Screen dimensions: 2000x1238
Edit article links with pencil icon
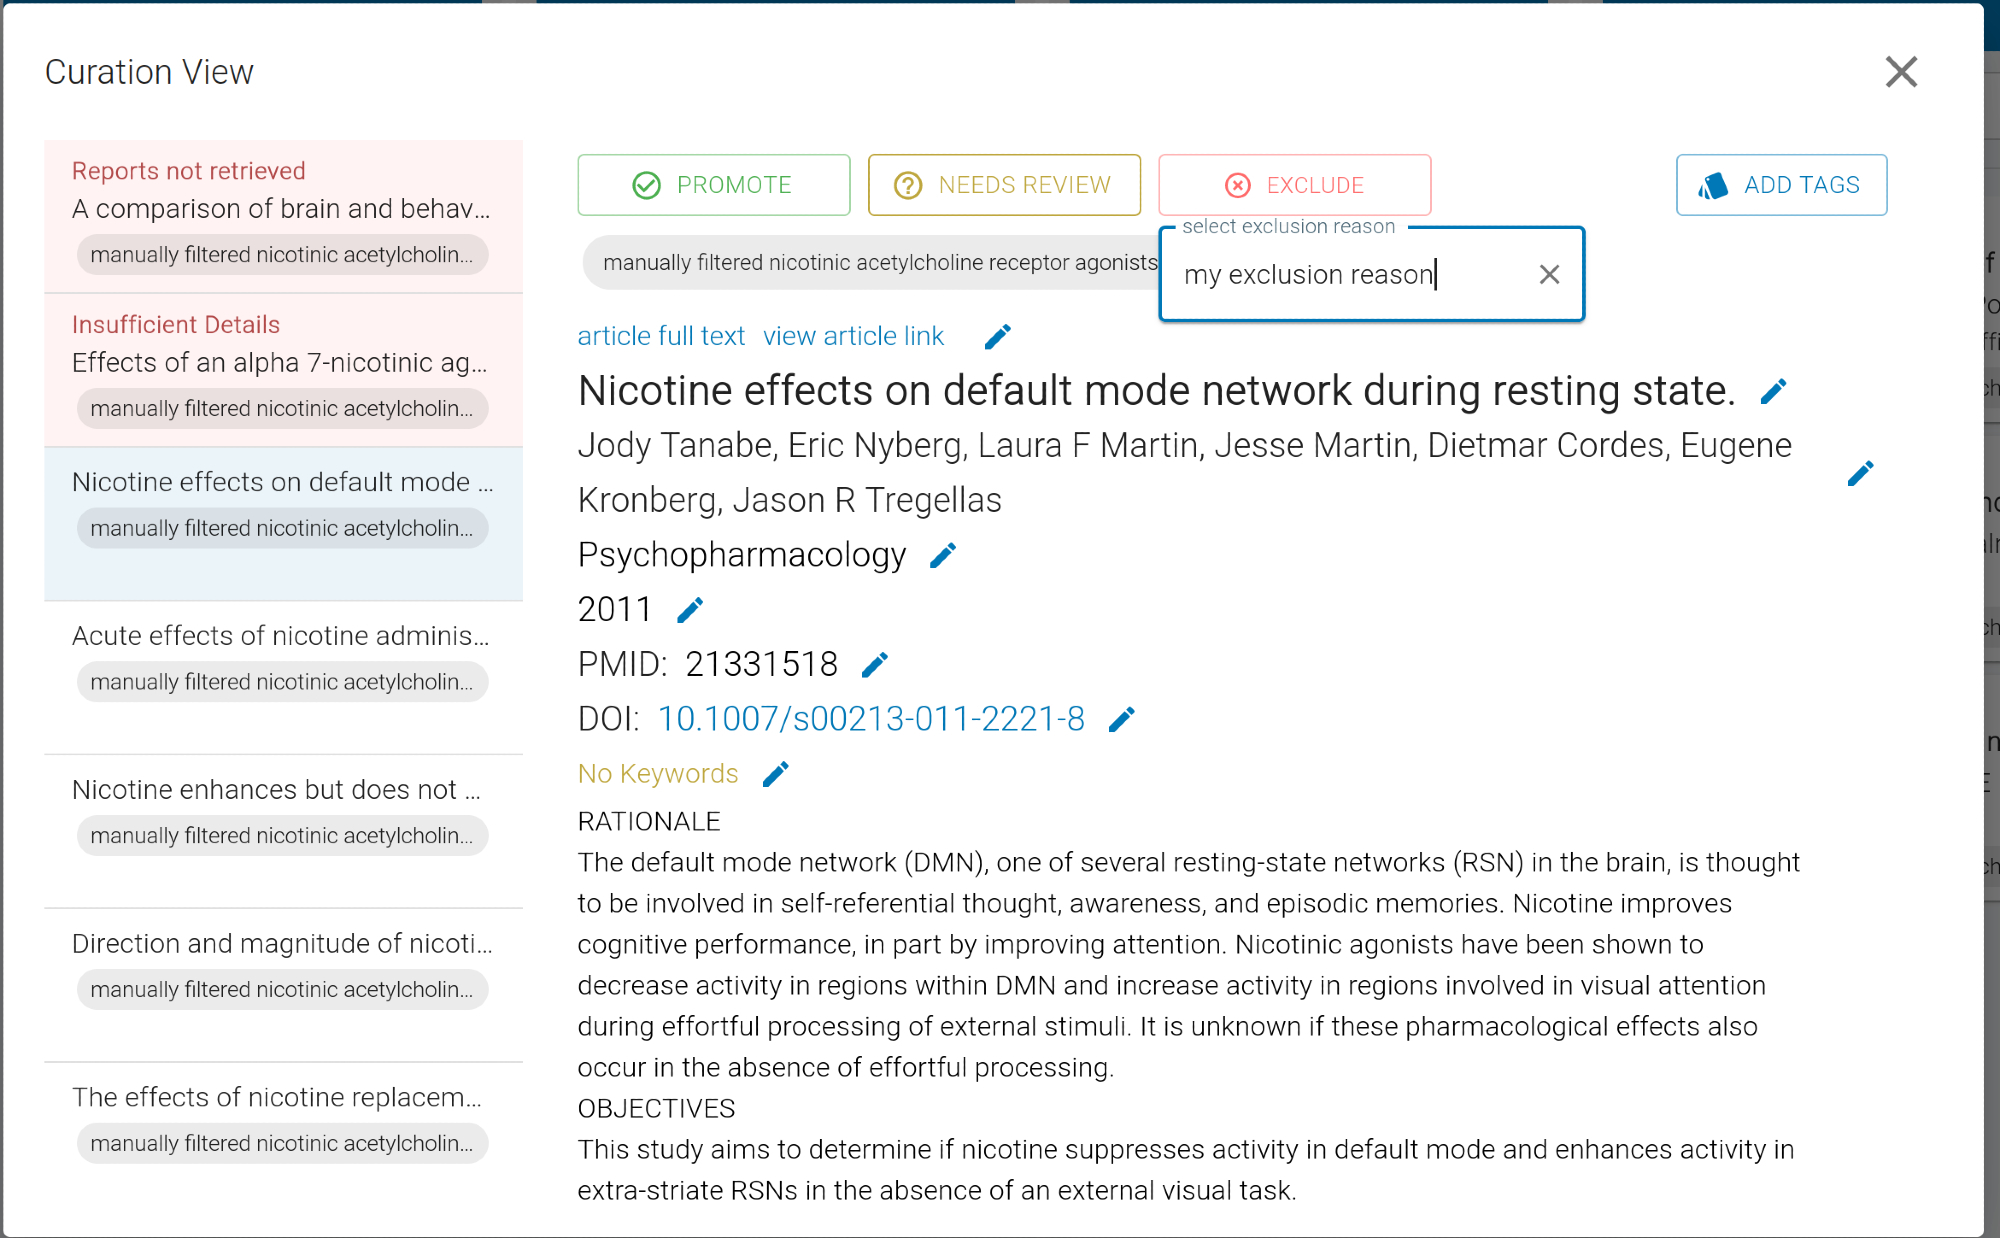tap(997, 337)
